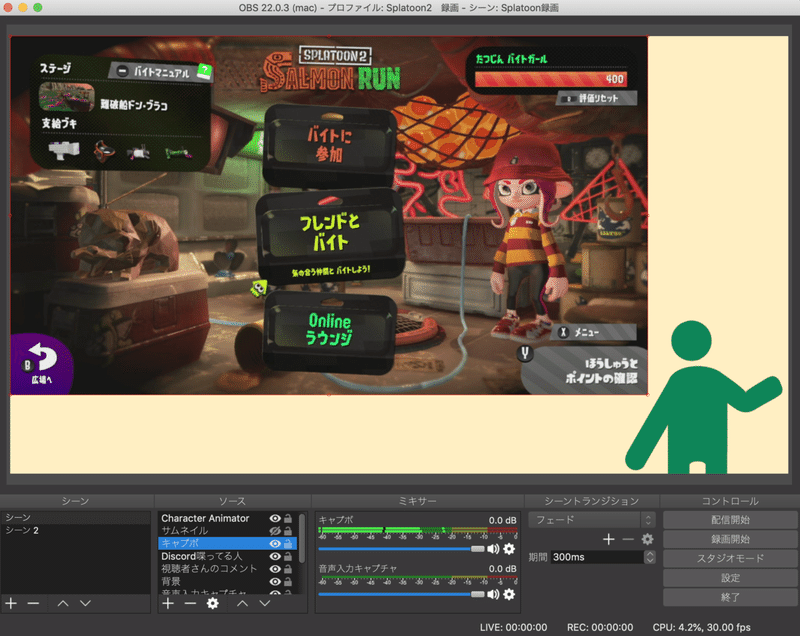Mute the キャプボ mixer speaker icon
The height and width of the screenshot is (636, 800).
pyautogui.click(x=493, y=549)
